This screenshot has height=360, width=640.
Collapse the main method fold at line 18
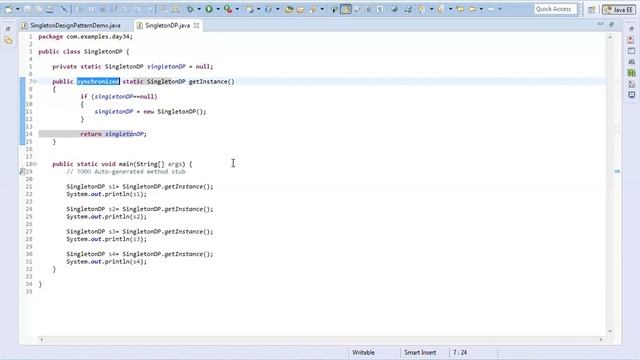(35, 164)
